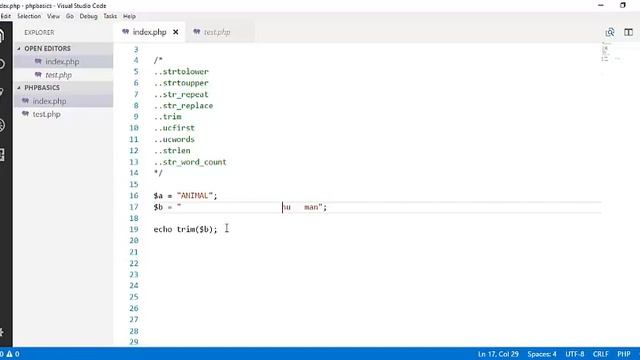640x360 pixels.
Task: Open the Search view in activity bar
Action: (2, 64)
